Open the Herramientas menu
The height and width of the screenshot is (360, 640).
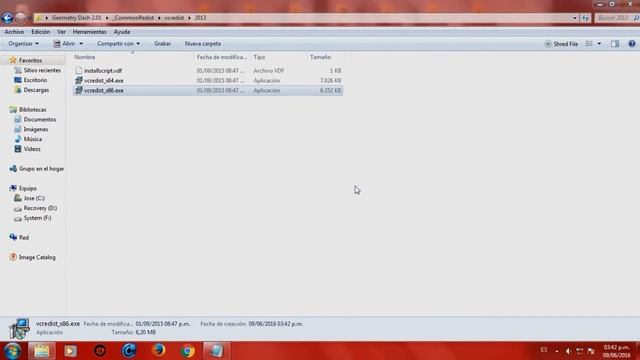[89, 32]
